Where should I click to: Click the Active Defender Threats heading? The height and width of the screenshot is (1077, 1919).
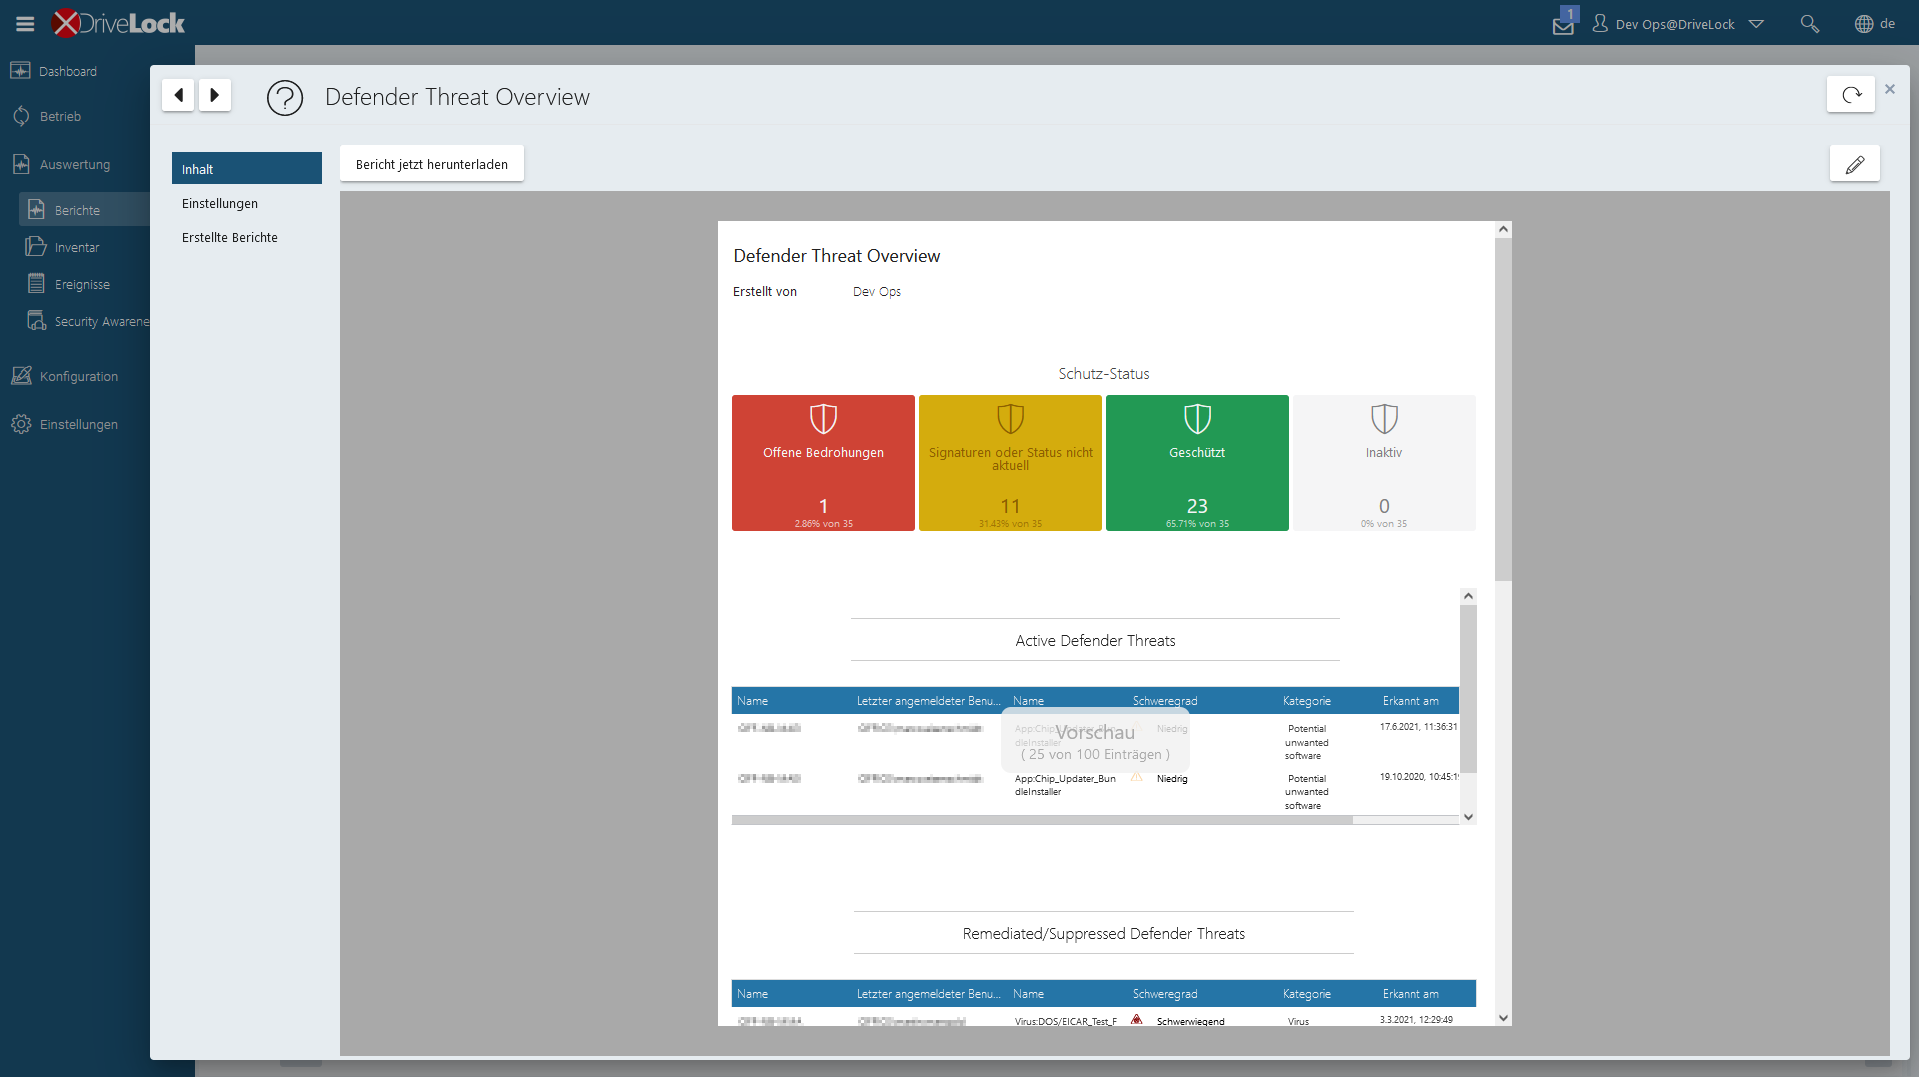pyautogui.click(x=1095, y=640)
